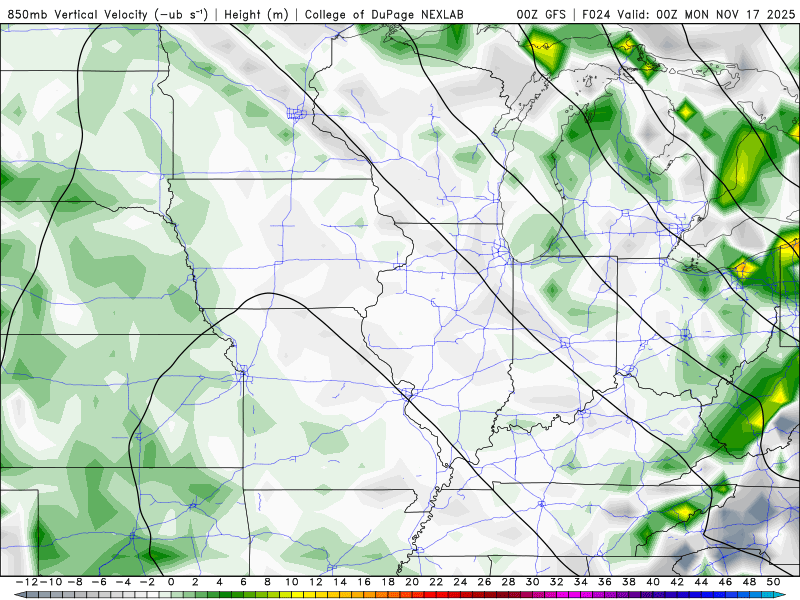Click the -10 colorbar label
Image resolution: width=800 pixels, height=600 pixels.
coord(51,582)
